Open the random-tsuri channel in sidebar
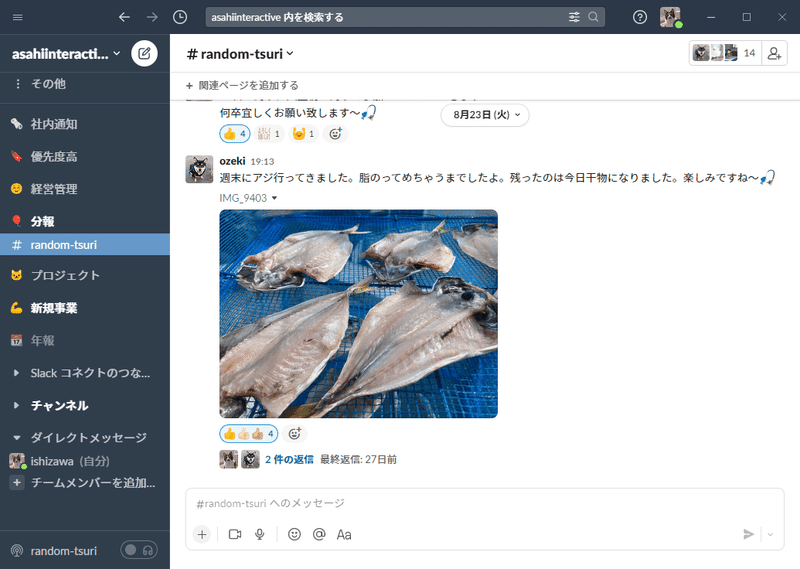 pyautogui.click(x=85, y=245)
